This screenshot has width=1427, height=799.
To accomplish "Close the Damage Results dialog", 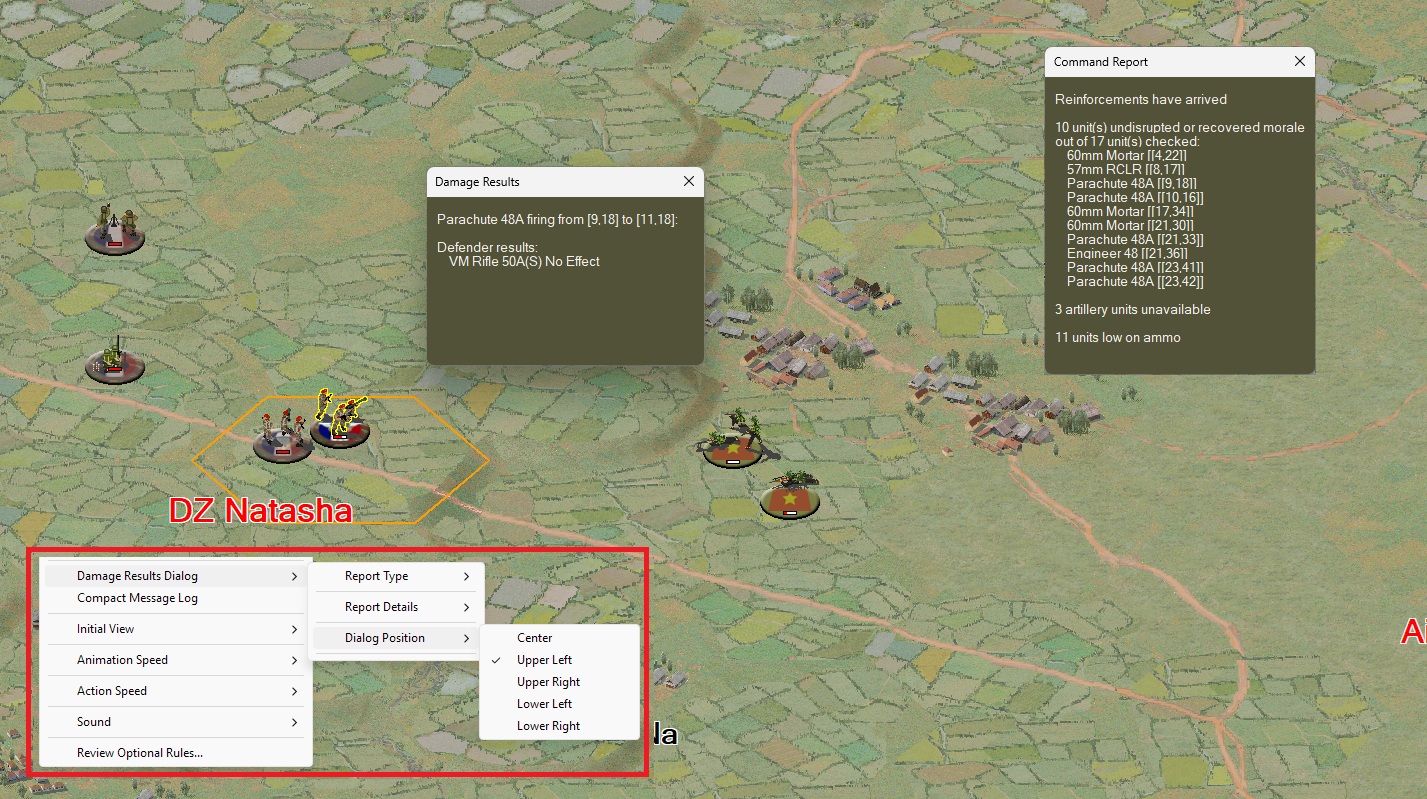I will 688,182.
